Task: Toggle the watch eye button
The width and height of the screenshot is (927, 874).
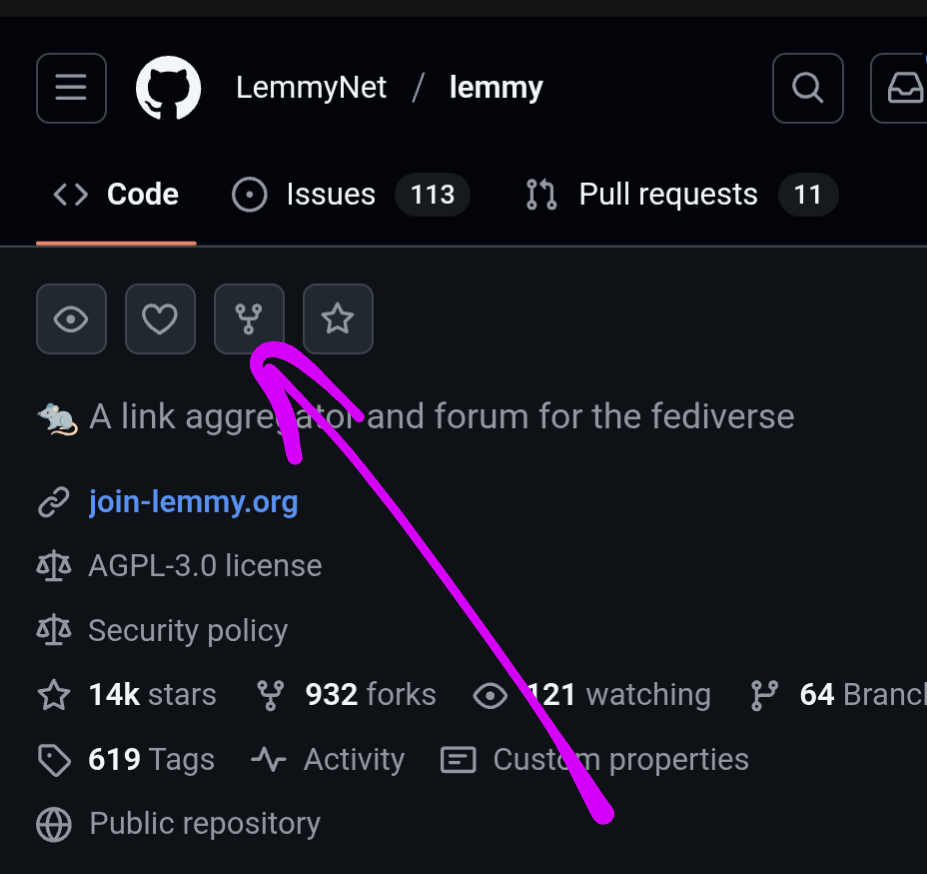Action: pos(72,319)
